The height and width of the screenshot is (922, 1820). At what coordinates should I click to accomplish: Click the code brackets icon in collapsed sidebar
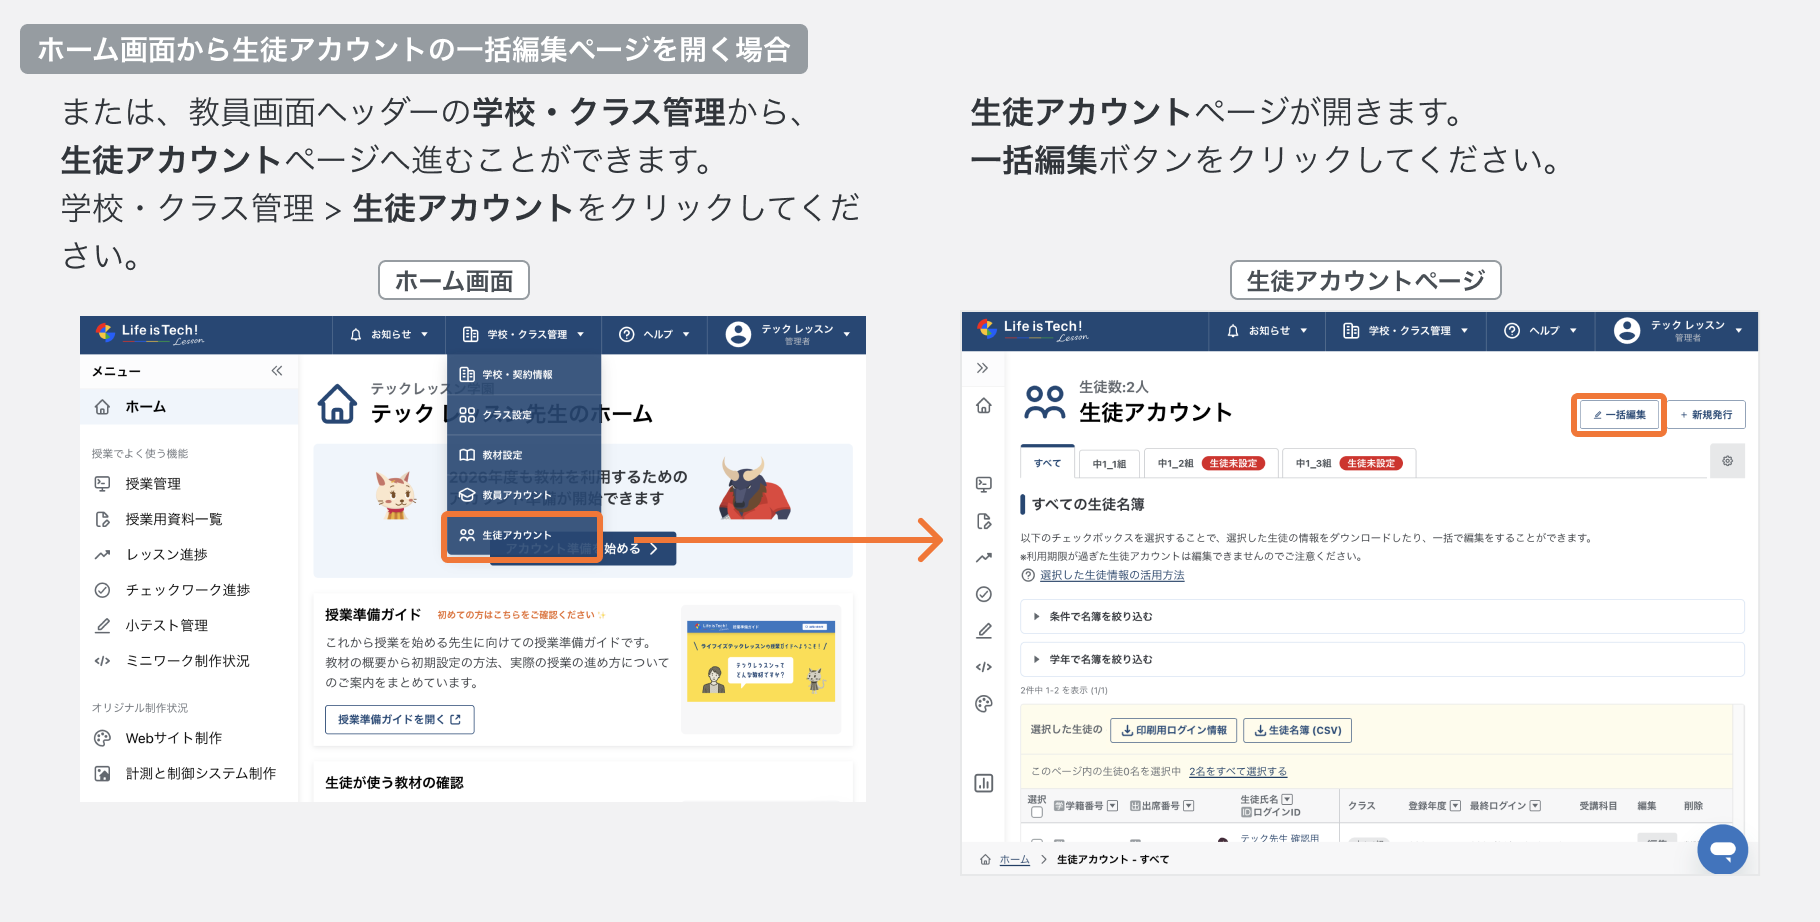pyautogui.click(x=984, y=667)
